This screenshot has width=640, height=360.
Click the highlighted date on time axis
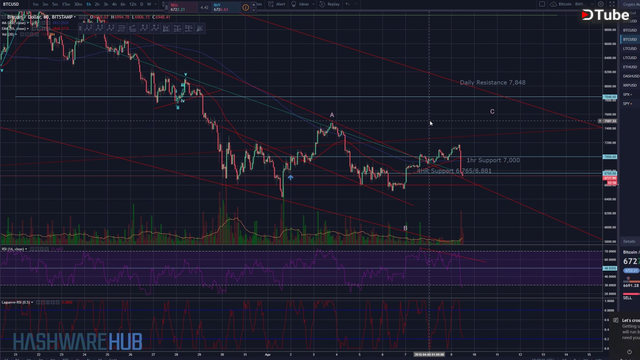tap(429, 355)
